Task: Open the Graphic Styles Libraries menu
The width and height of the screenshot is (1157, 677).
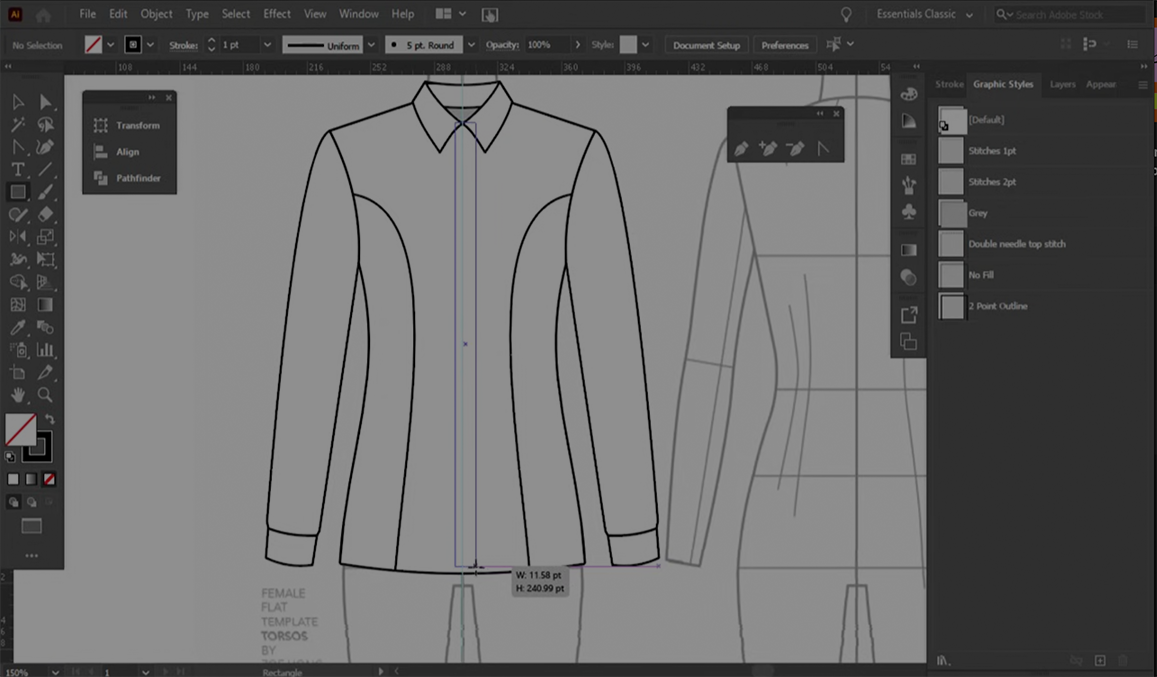Action: pos(943,661)
